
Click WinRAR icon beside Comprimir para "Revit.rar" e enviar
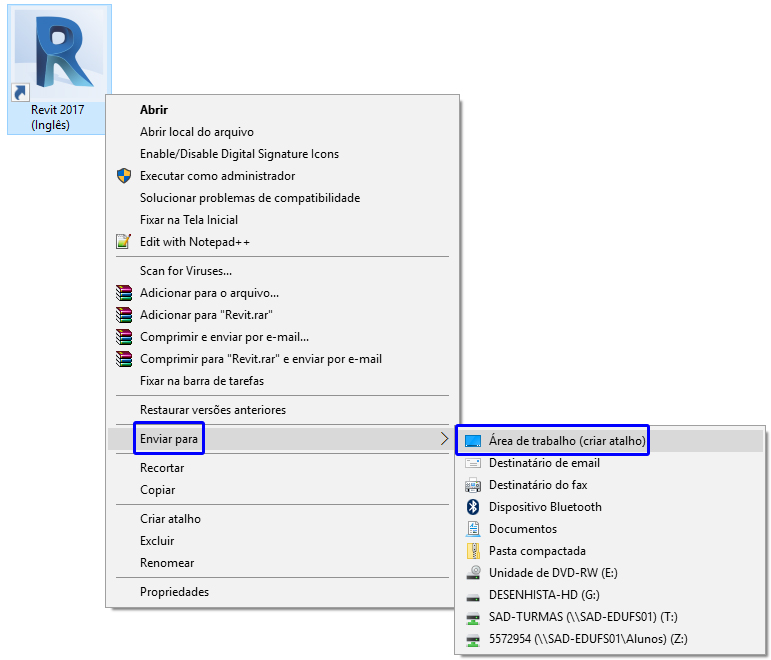point(124,359)
